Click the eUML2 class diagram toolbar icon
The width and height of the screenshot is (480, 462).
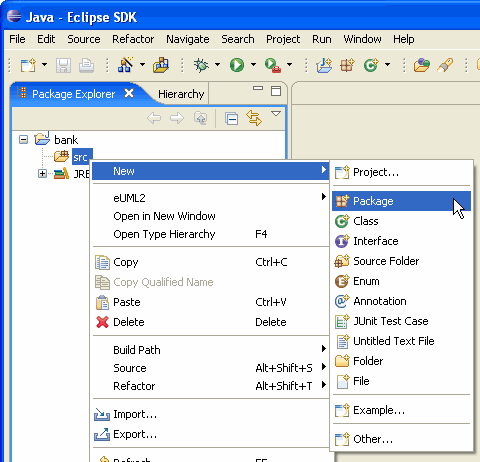(125, 65)
